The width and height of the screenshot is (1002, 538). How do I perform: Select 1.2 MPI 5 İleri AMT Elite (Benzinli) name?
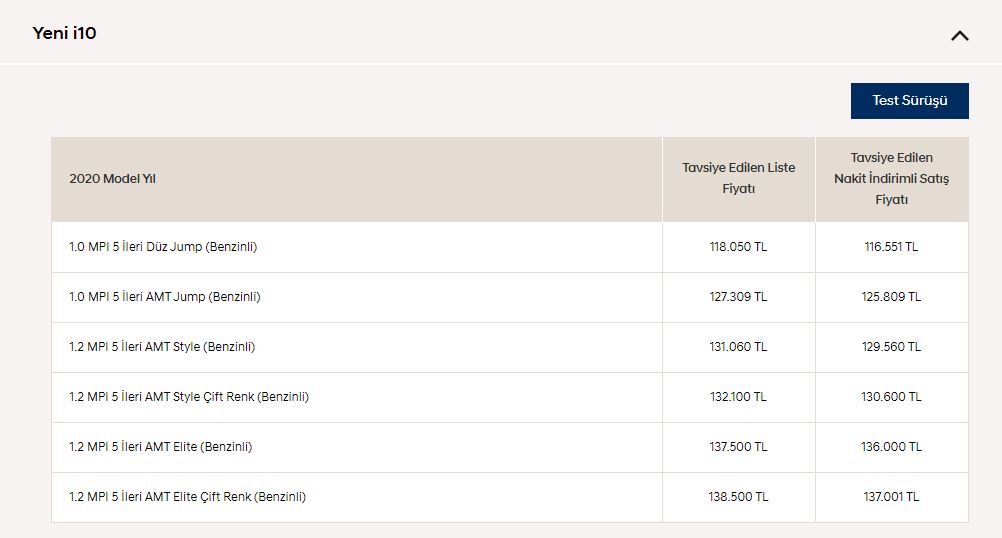pos(160,447)
